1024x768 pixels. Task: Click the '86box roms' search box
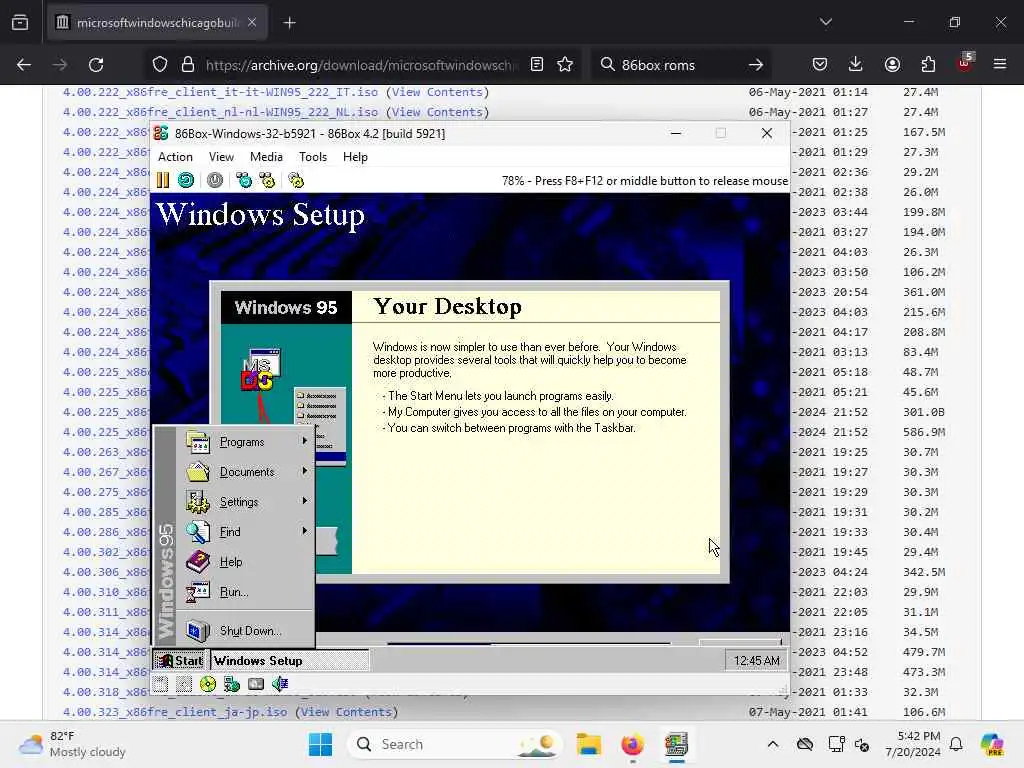[679, 65]
